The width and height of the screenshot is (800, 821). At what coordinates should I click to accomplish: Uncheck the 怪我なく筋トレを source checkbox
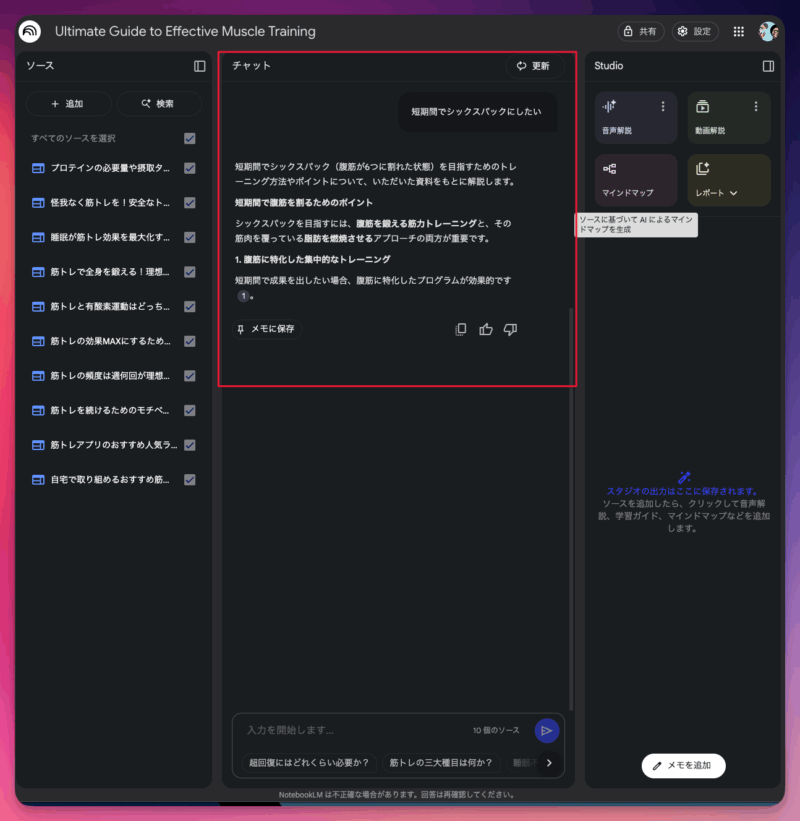point(190,203)
